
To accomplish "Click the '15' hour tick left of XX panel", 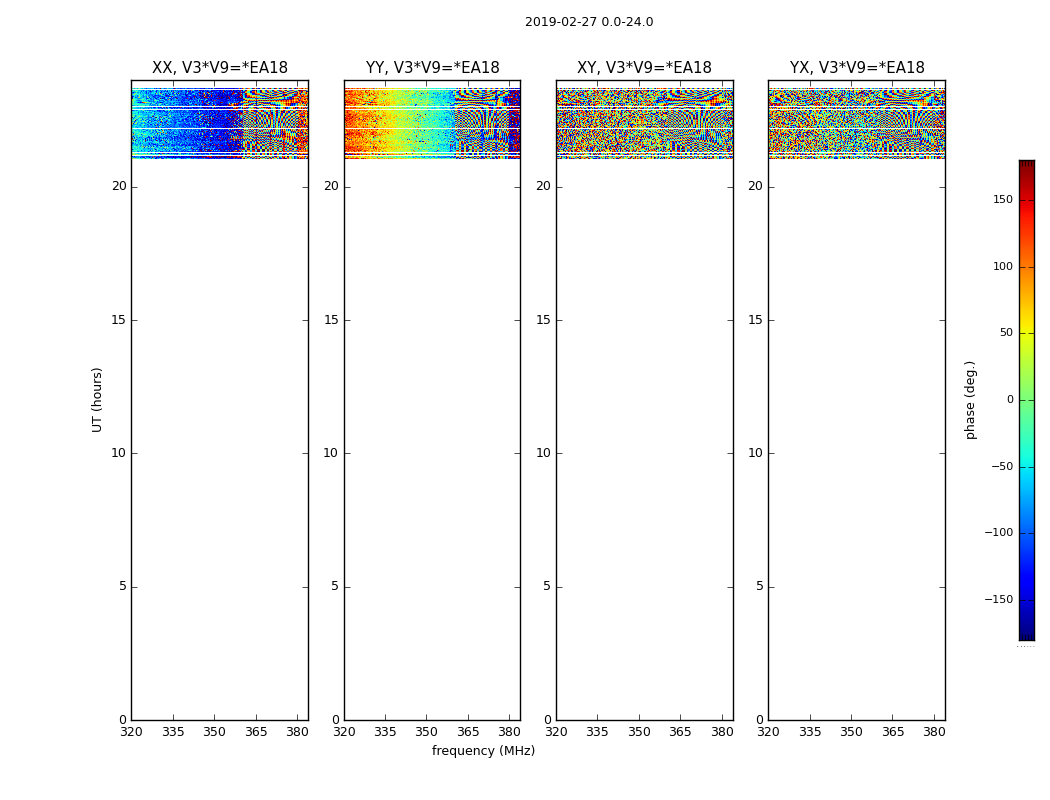I will pos(119,320).
